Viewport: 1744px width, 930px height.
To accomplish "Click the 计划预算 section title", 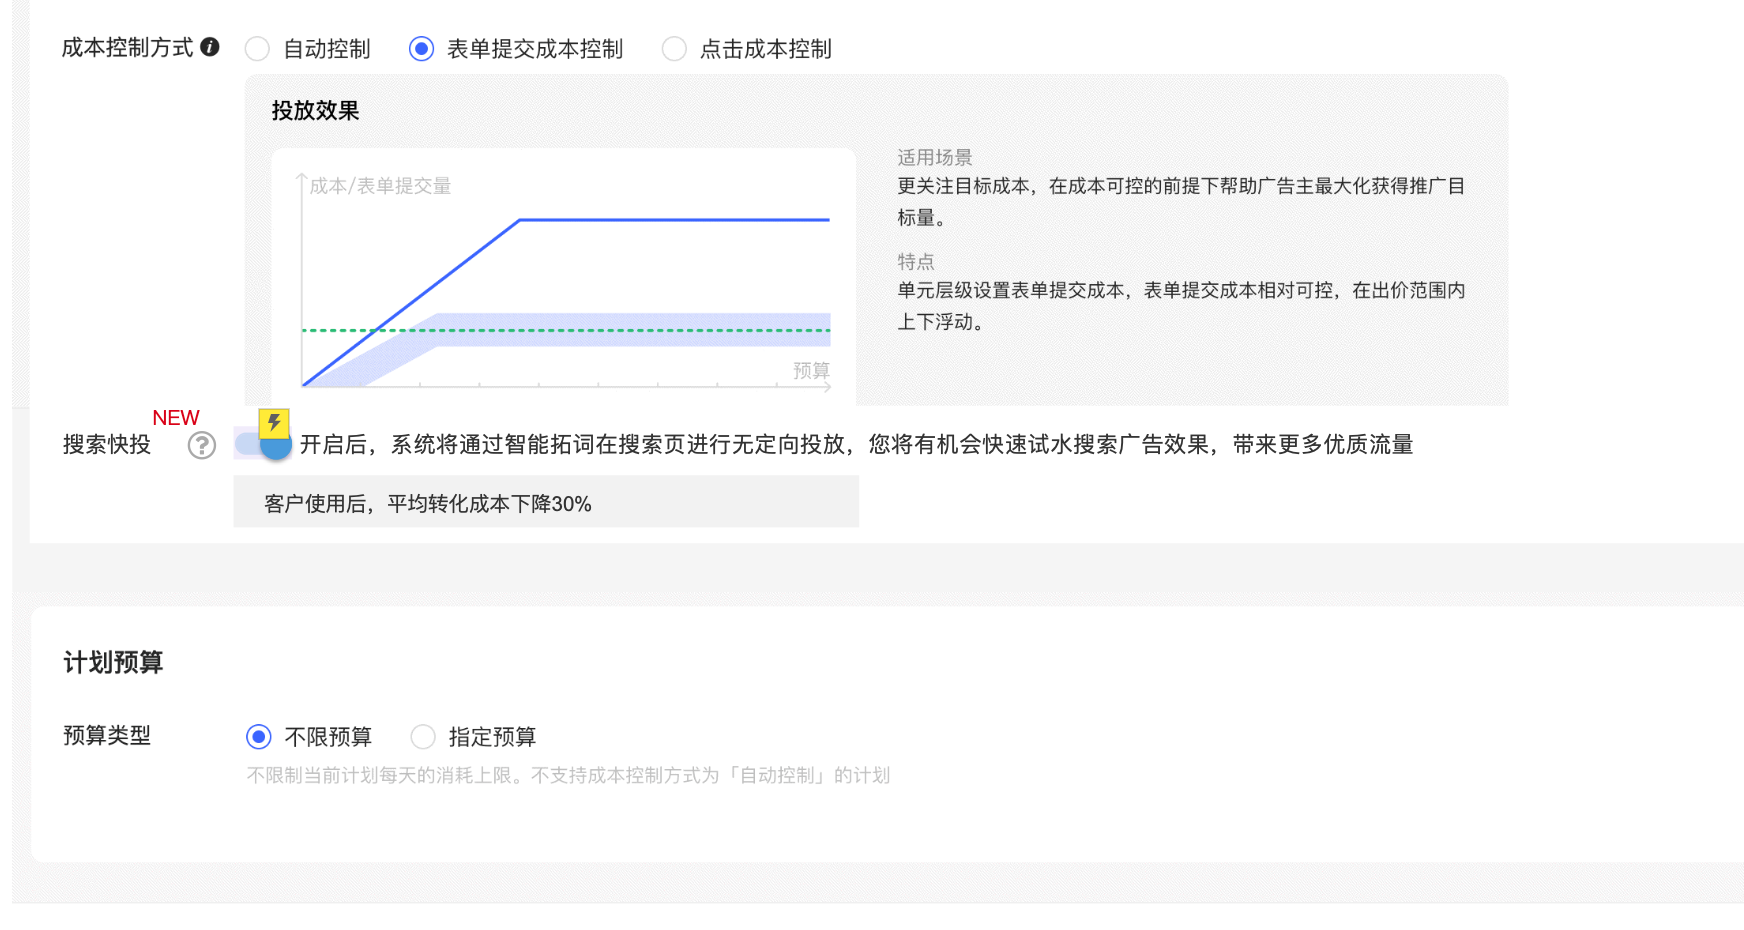I will [x=113, y=661].
